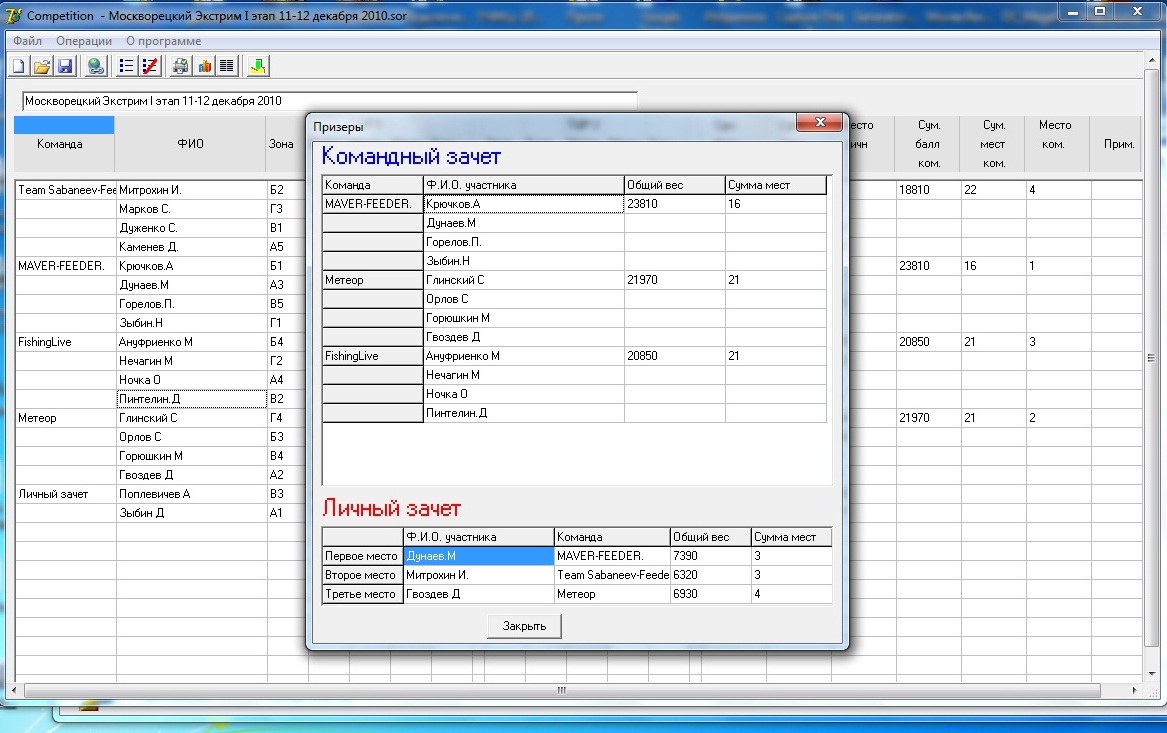The height and width of the screenshot is (733, 1167).
Task: Select Поплевичев А in main grid
Action: tap(191, 494)
